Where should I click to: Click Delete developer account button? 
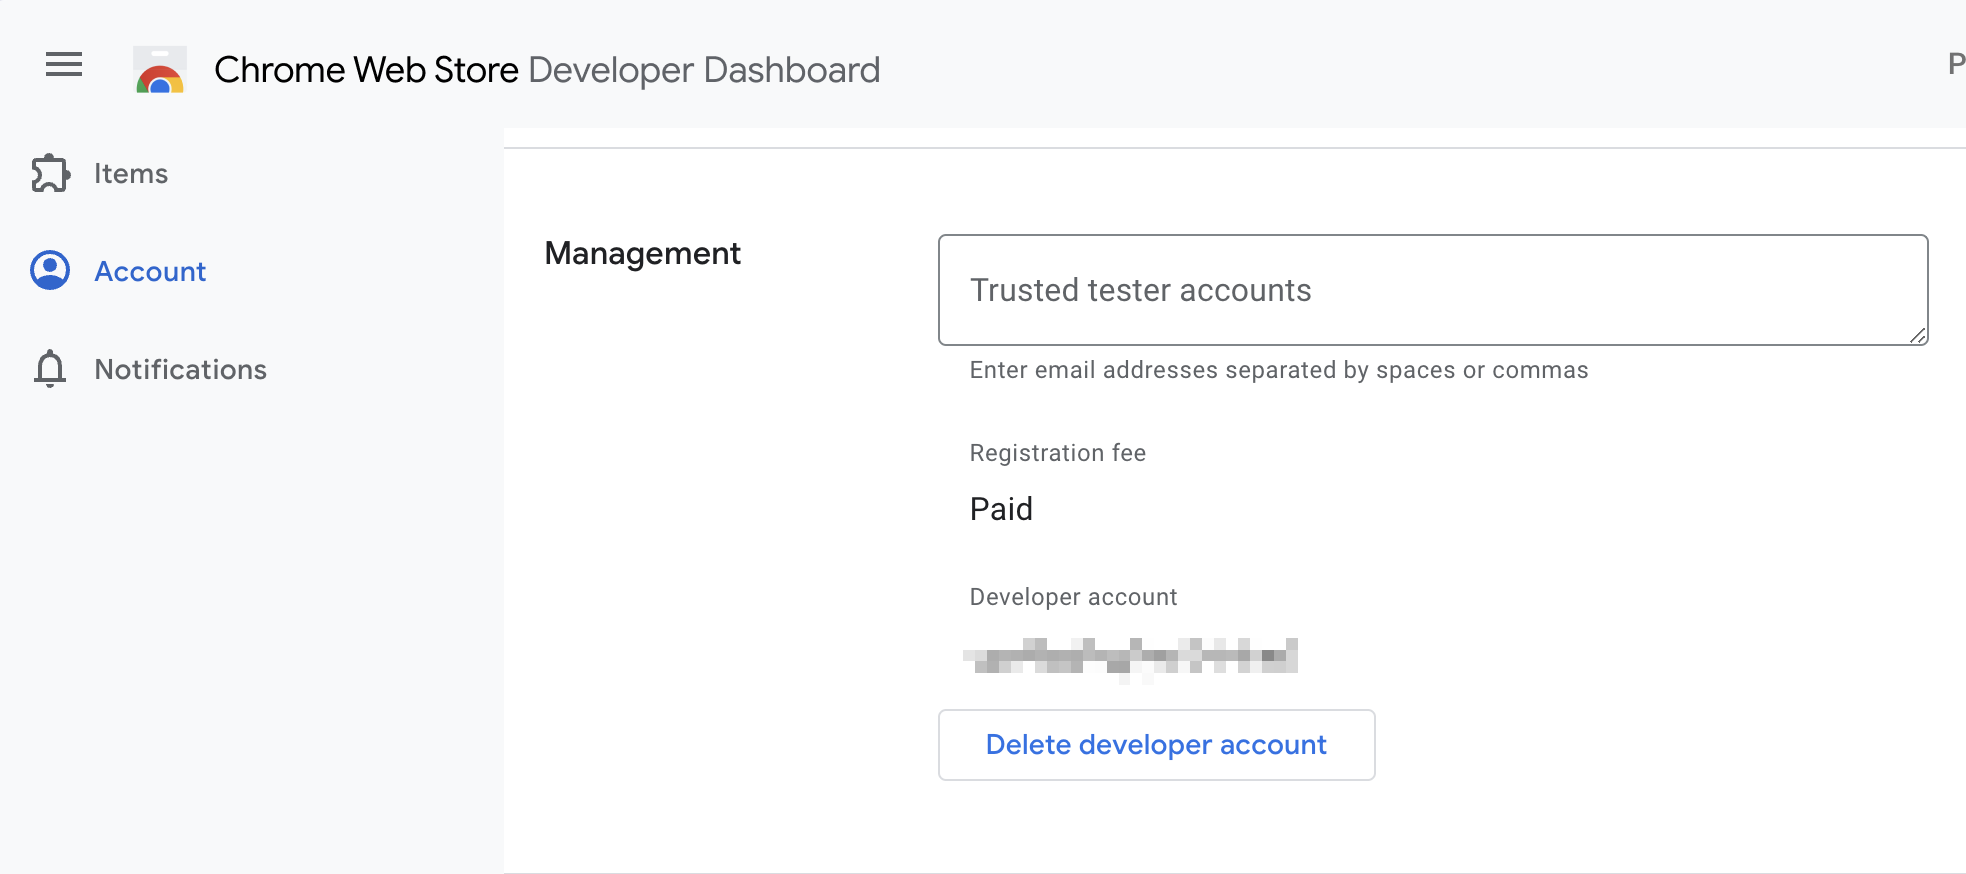pyautogui.click(x=1156, y=745)
